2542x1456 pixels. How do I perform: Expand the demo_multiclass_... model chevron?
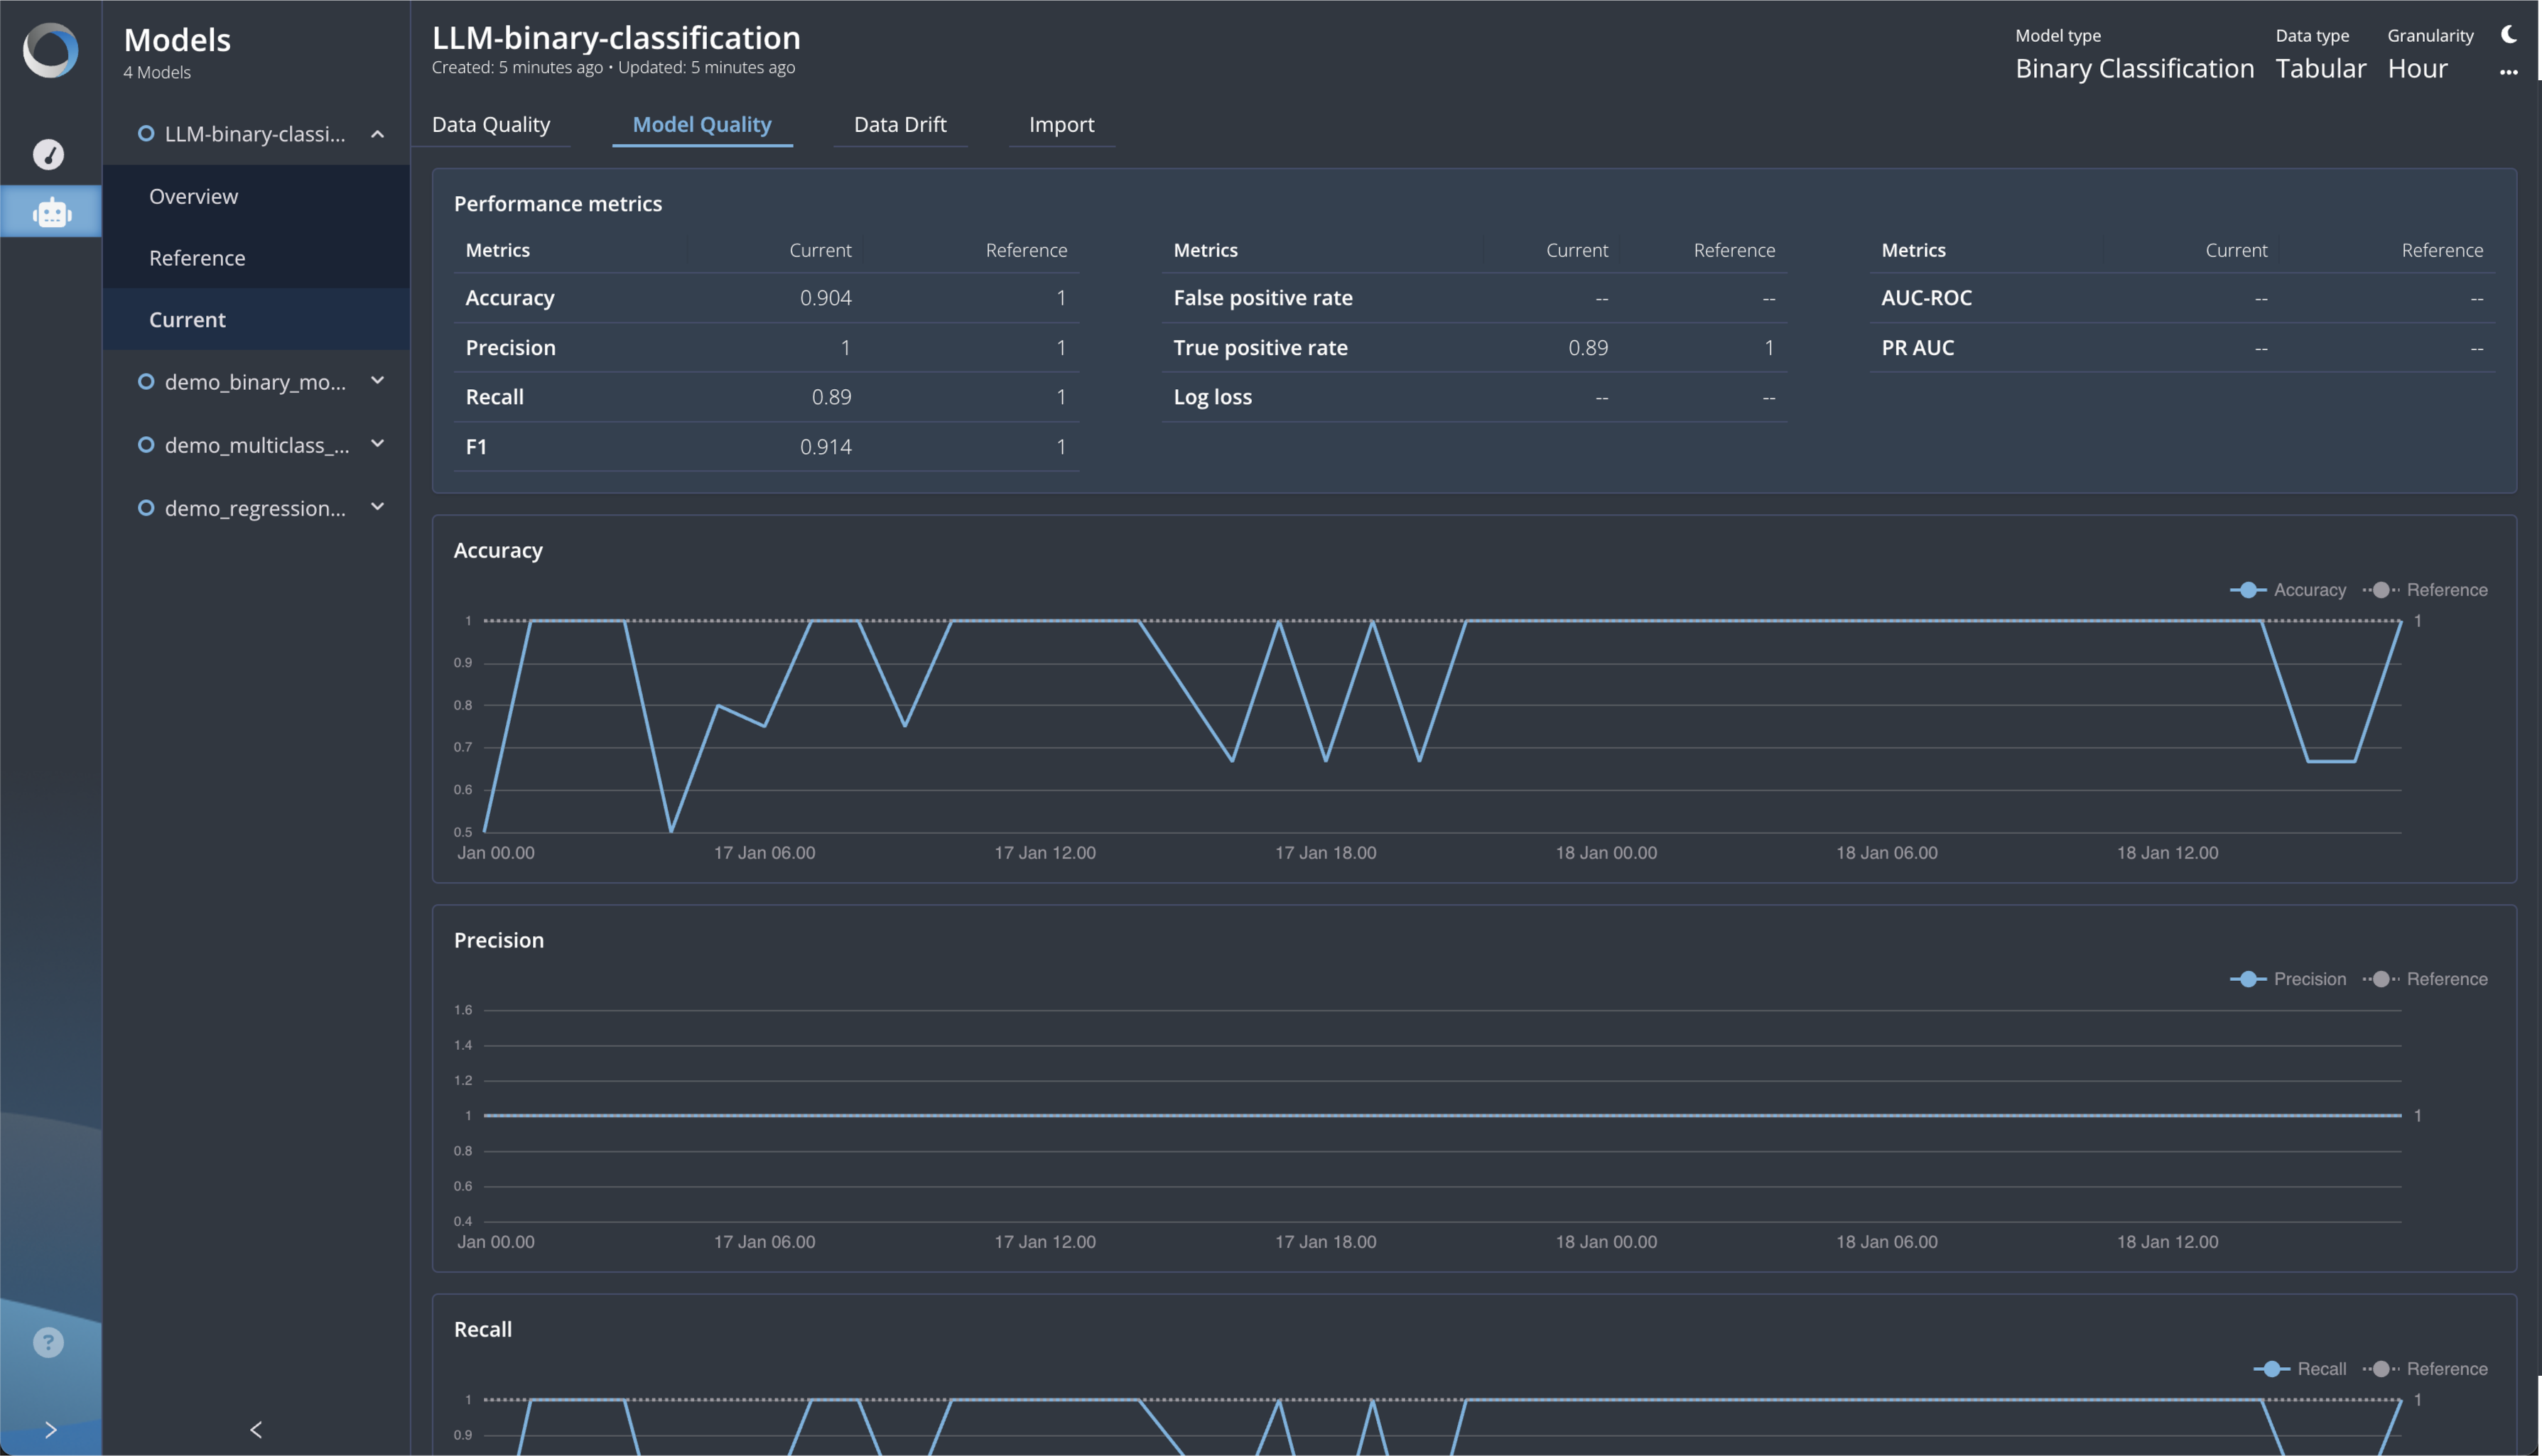pos(377,443)
